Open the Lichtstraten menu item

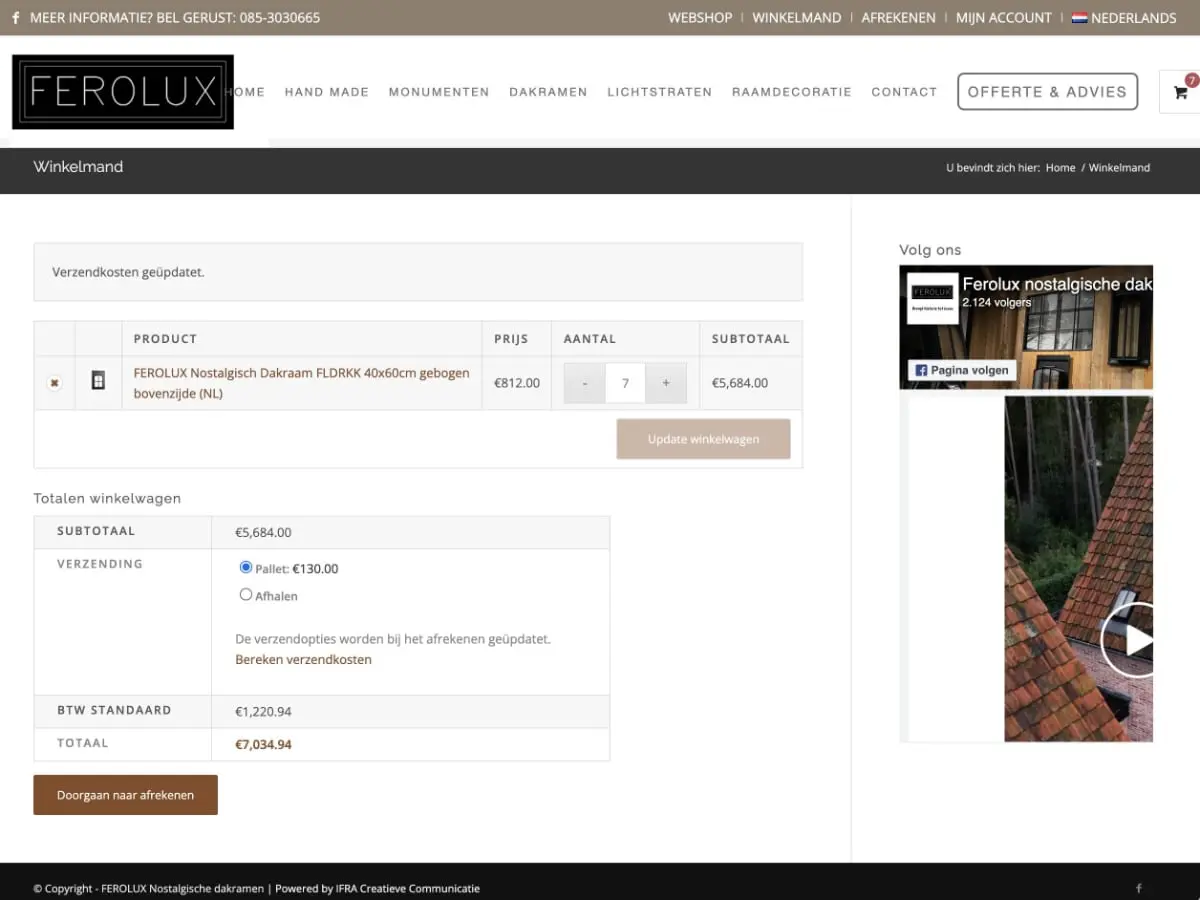point(659,92)
